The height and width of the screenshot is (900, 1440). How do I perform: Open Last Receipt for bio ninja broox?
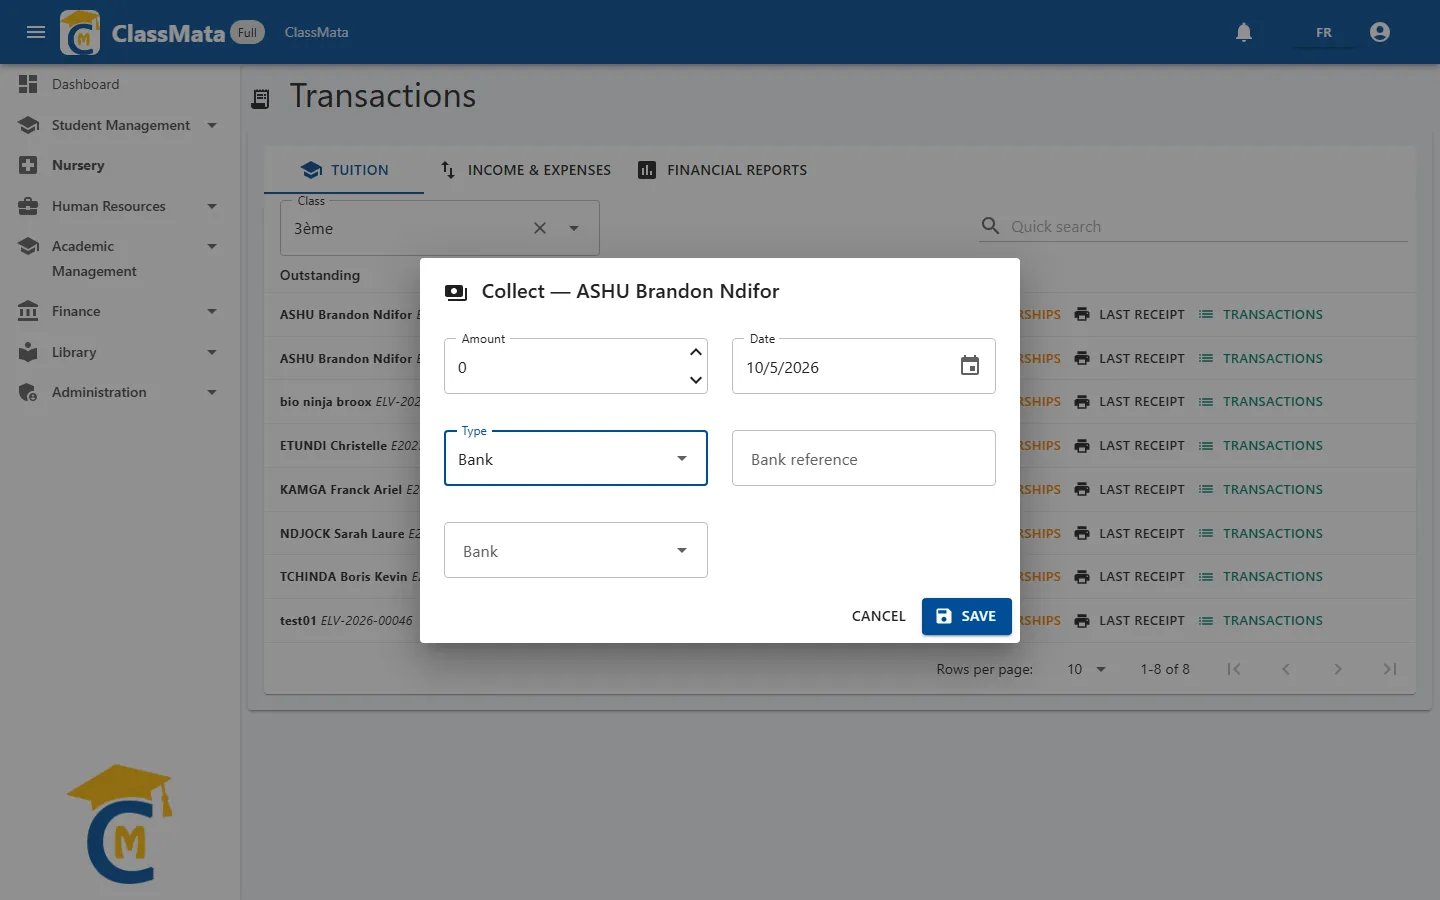[x=1129, y=402]
